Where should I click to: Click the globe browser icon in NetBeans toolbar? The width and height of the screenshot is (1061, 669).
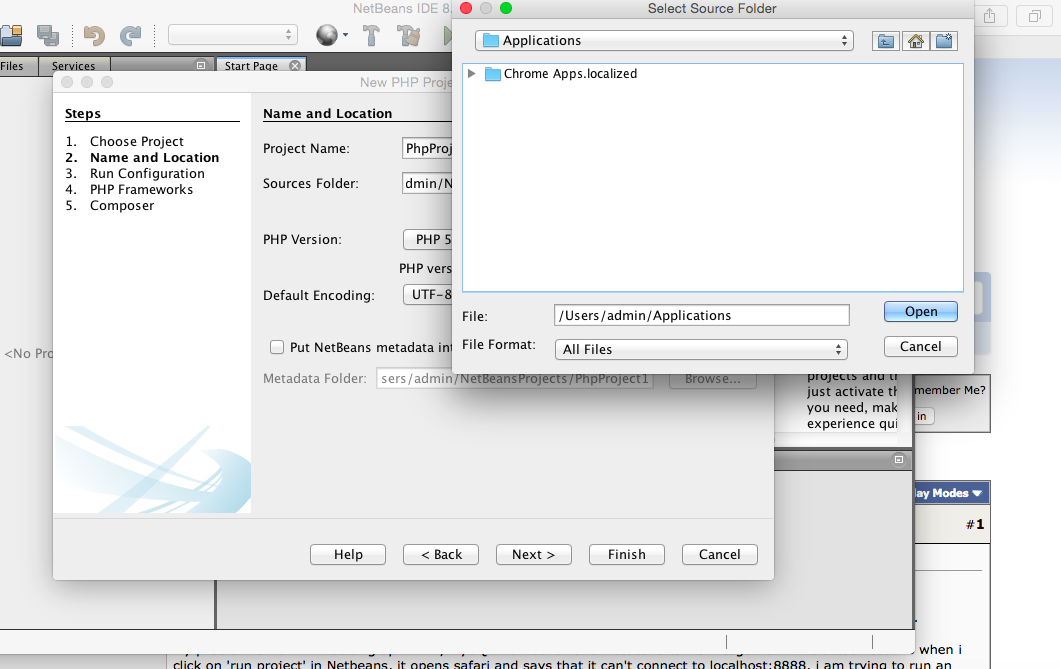[327, 35]
